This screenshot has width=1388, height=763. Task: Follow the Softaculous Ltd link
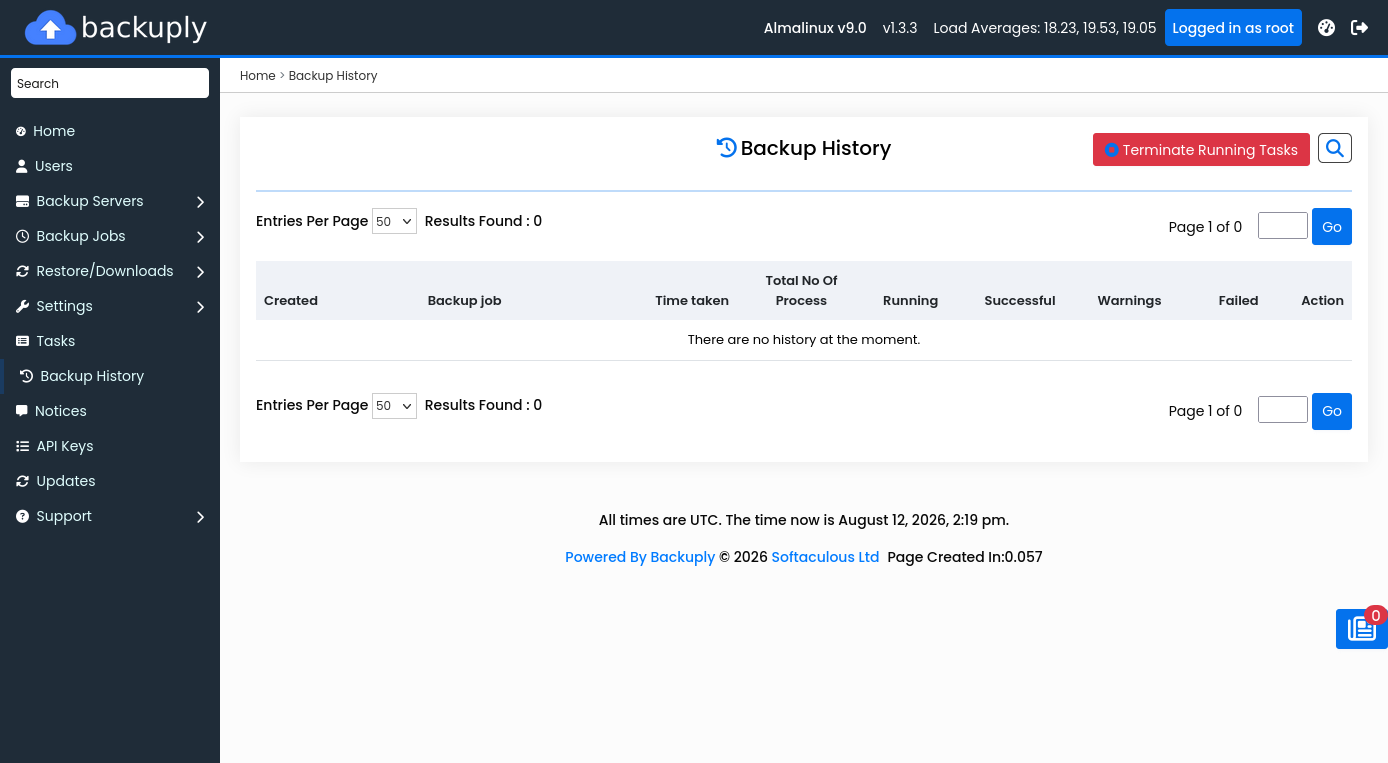(825, 557)
